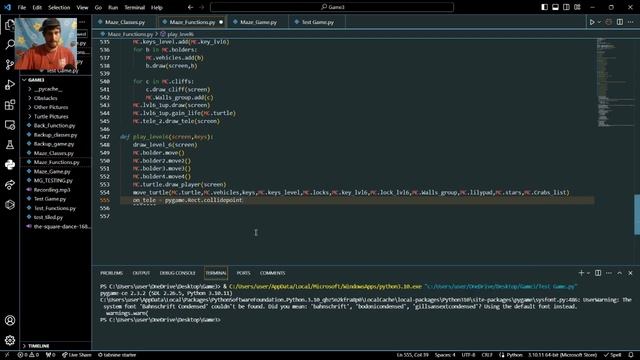The height and width of the screenshot is (360, 640).
Task: Add a new terminal with plus icon
Action: (x=581, y=273)
